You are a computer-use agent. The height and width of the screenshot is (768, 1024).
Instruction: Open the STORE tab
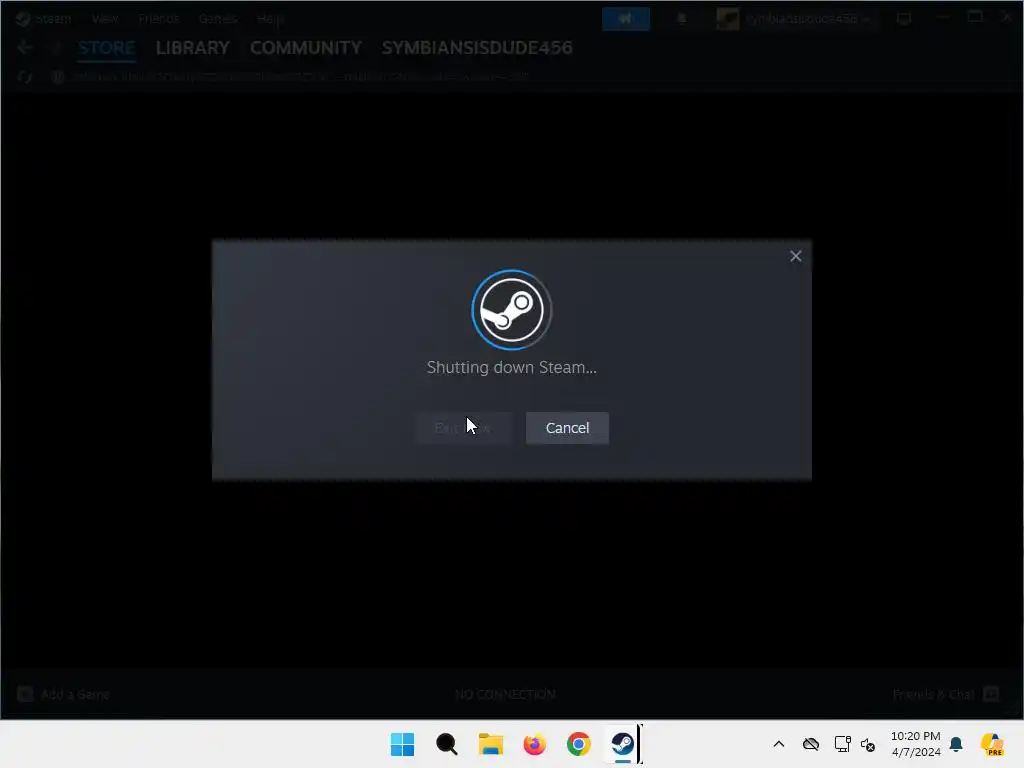[106, 48]
